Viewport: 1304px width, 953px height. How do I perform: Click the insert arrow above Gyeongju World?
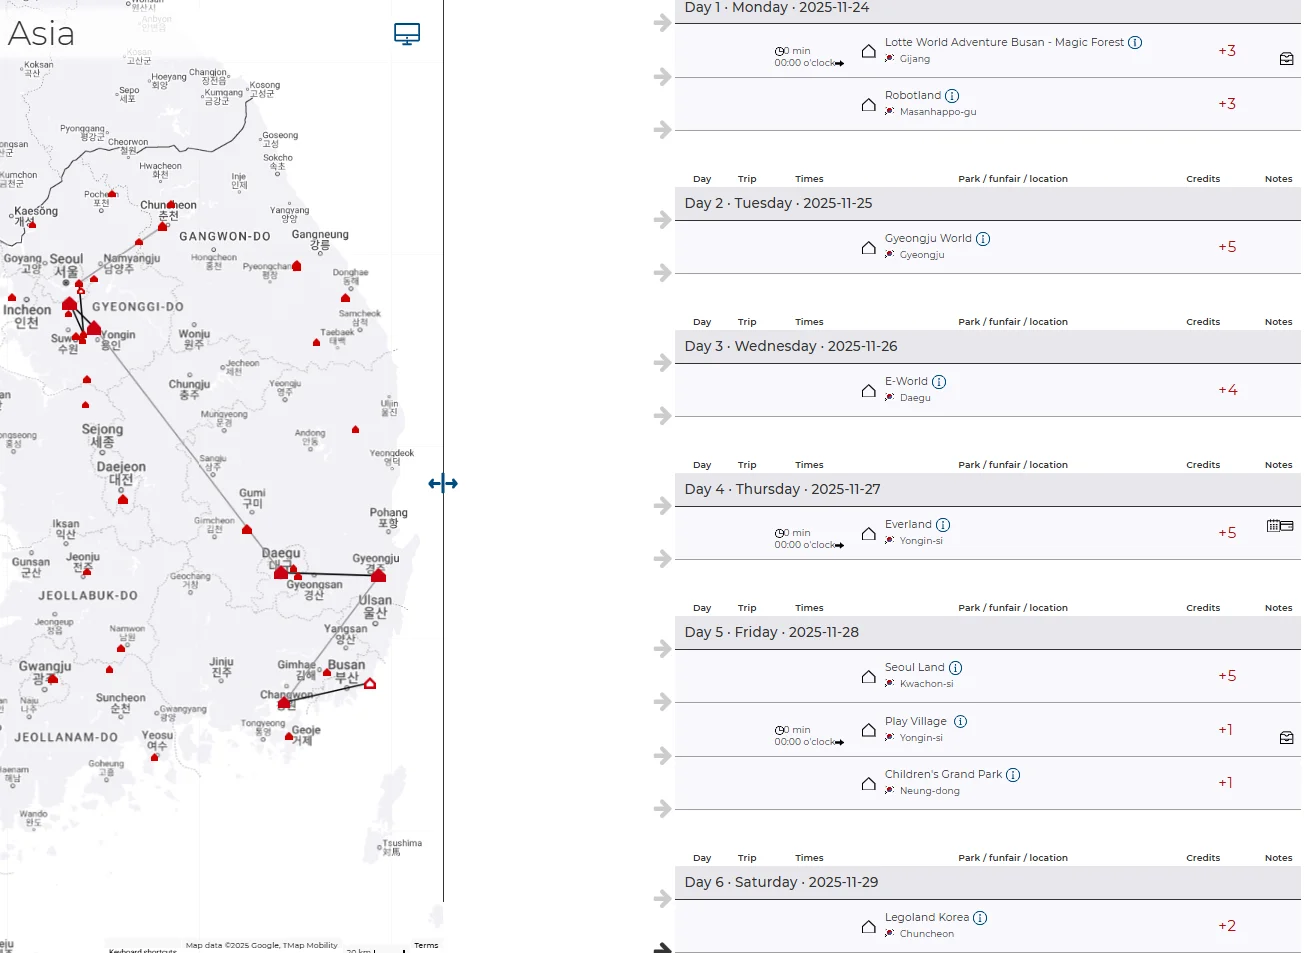662,220
